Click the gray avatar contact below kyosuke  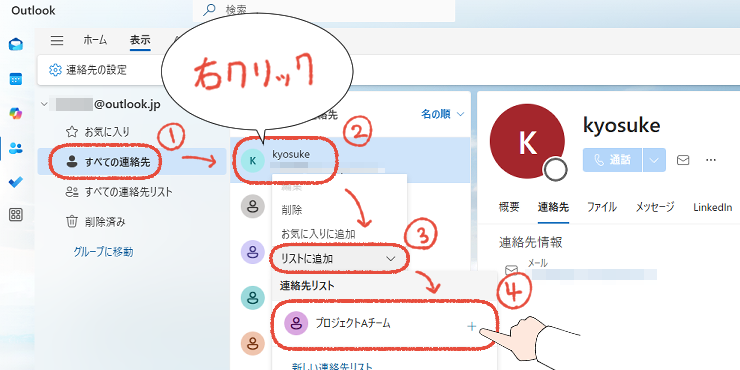pos(252,206)
